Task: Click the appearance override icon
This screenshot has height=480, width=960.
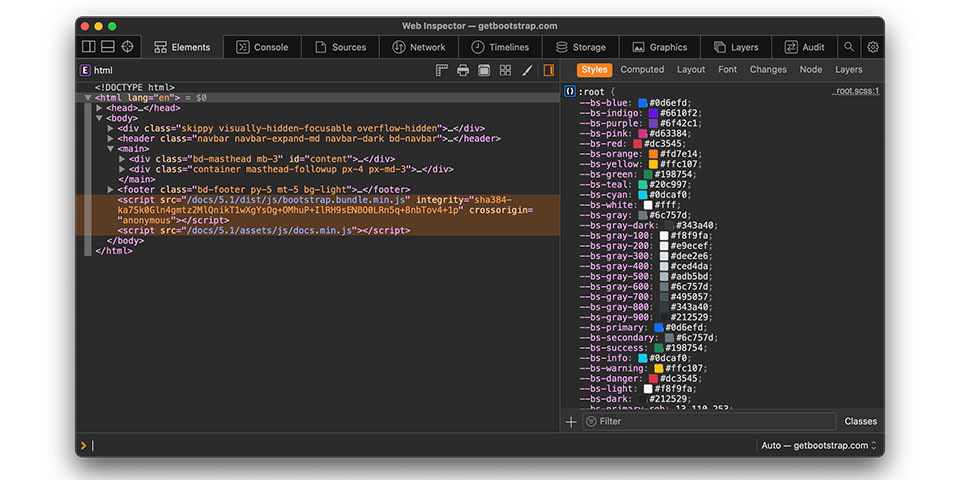Action: point(484,70)
